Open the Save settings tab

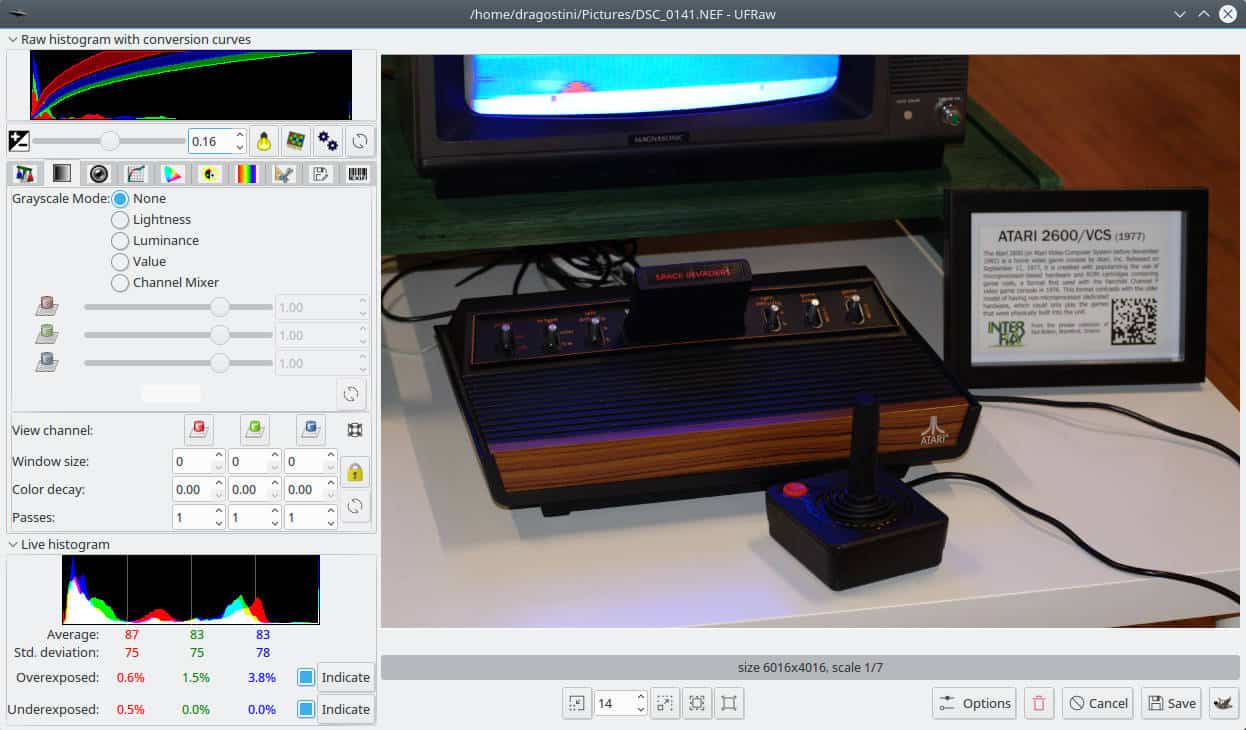point(321,174)
